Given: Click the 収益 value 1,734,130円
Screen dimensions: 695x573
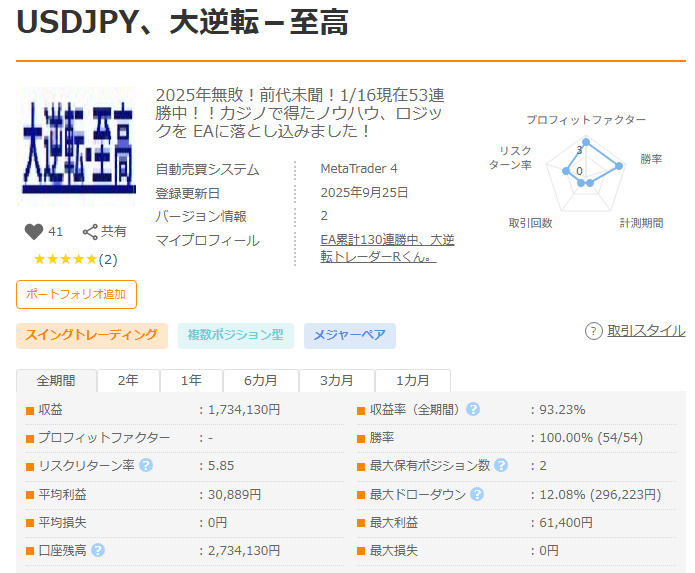Looking at the screenshot, I should coord(244,409).
